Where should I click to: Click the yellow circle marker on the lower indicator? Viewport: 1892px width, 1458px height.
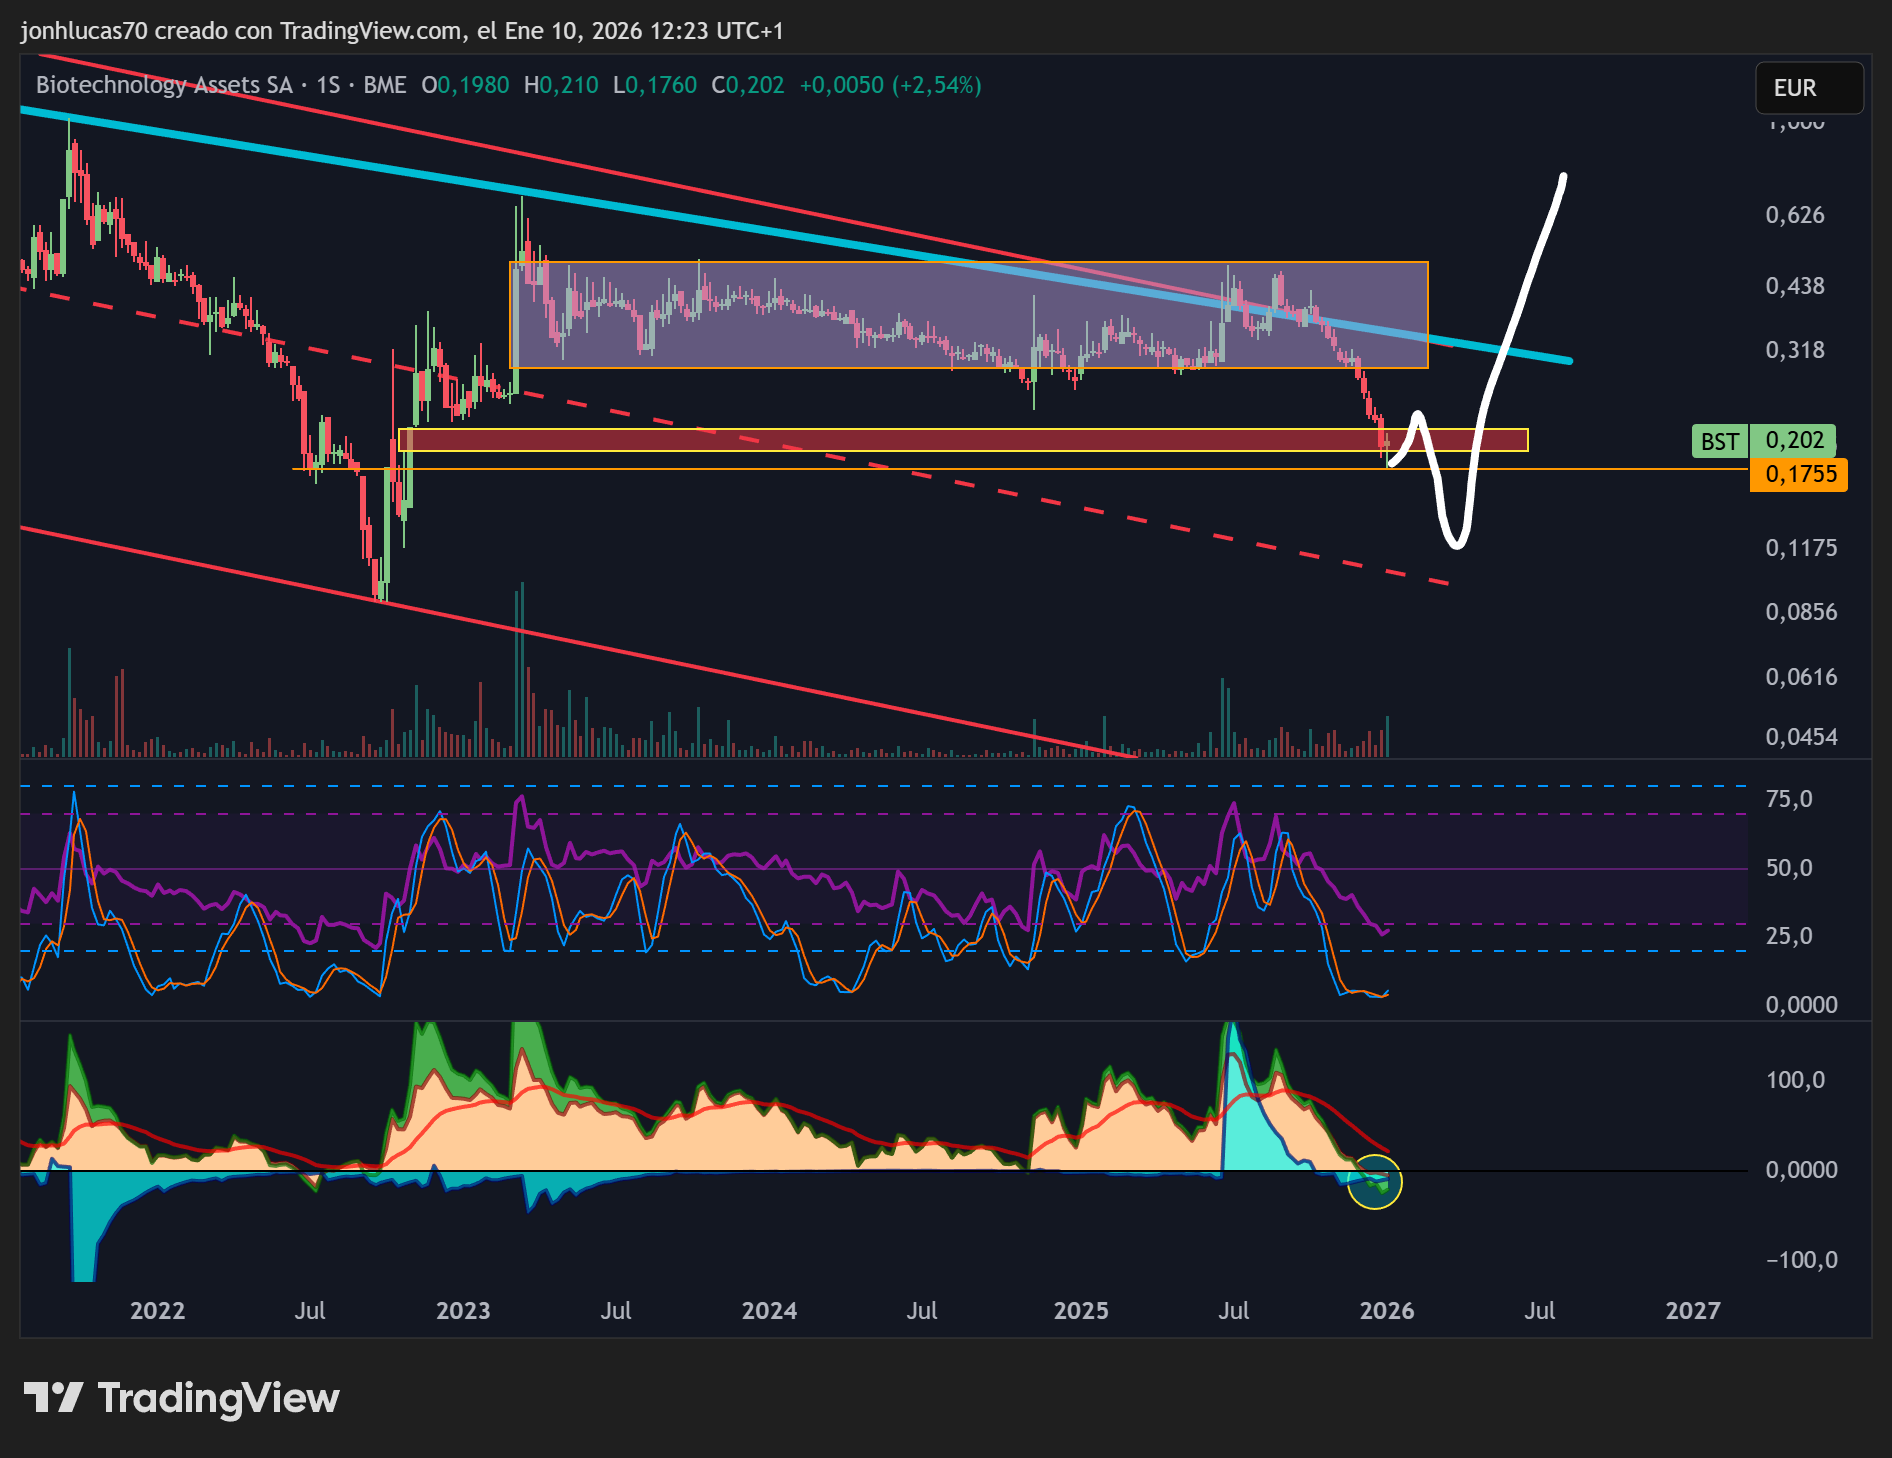1374,1182
